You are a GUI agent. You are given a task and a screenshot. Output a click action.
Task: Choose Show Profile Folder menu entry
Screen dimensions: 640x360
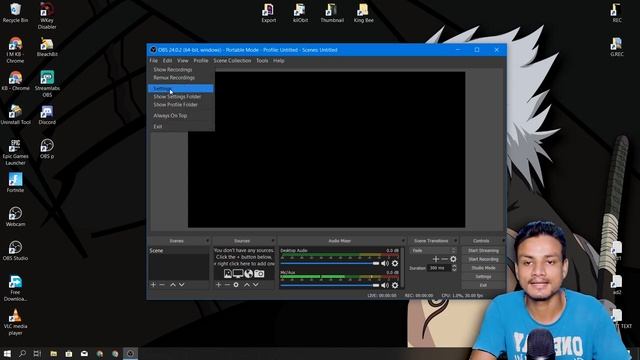pyautogui.click(x=181, y=104)
